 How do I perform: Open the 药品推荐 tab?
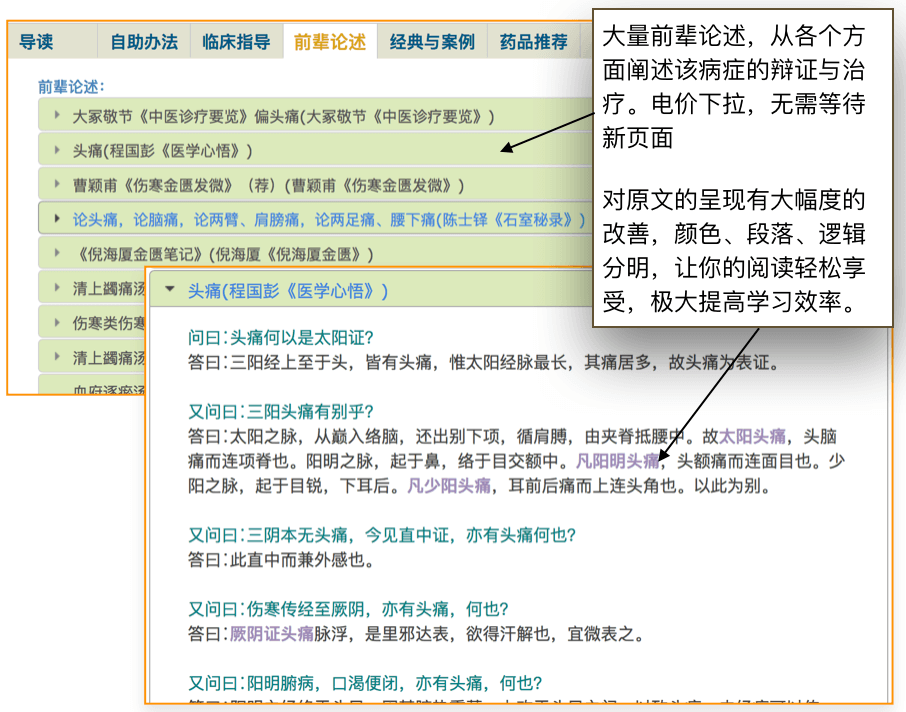click(534, 42)
